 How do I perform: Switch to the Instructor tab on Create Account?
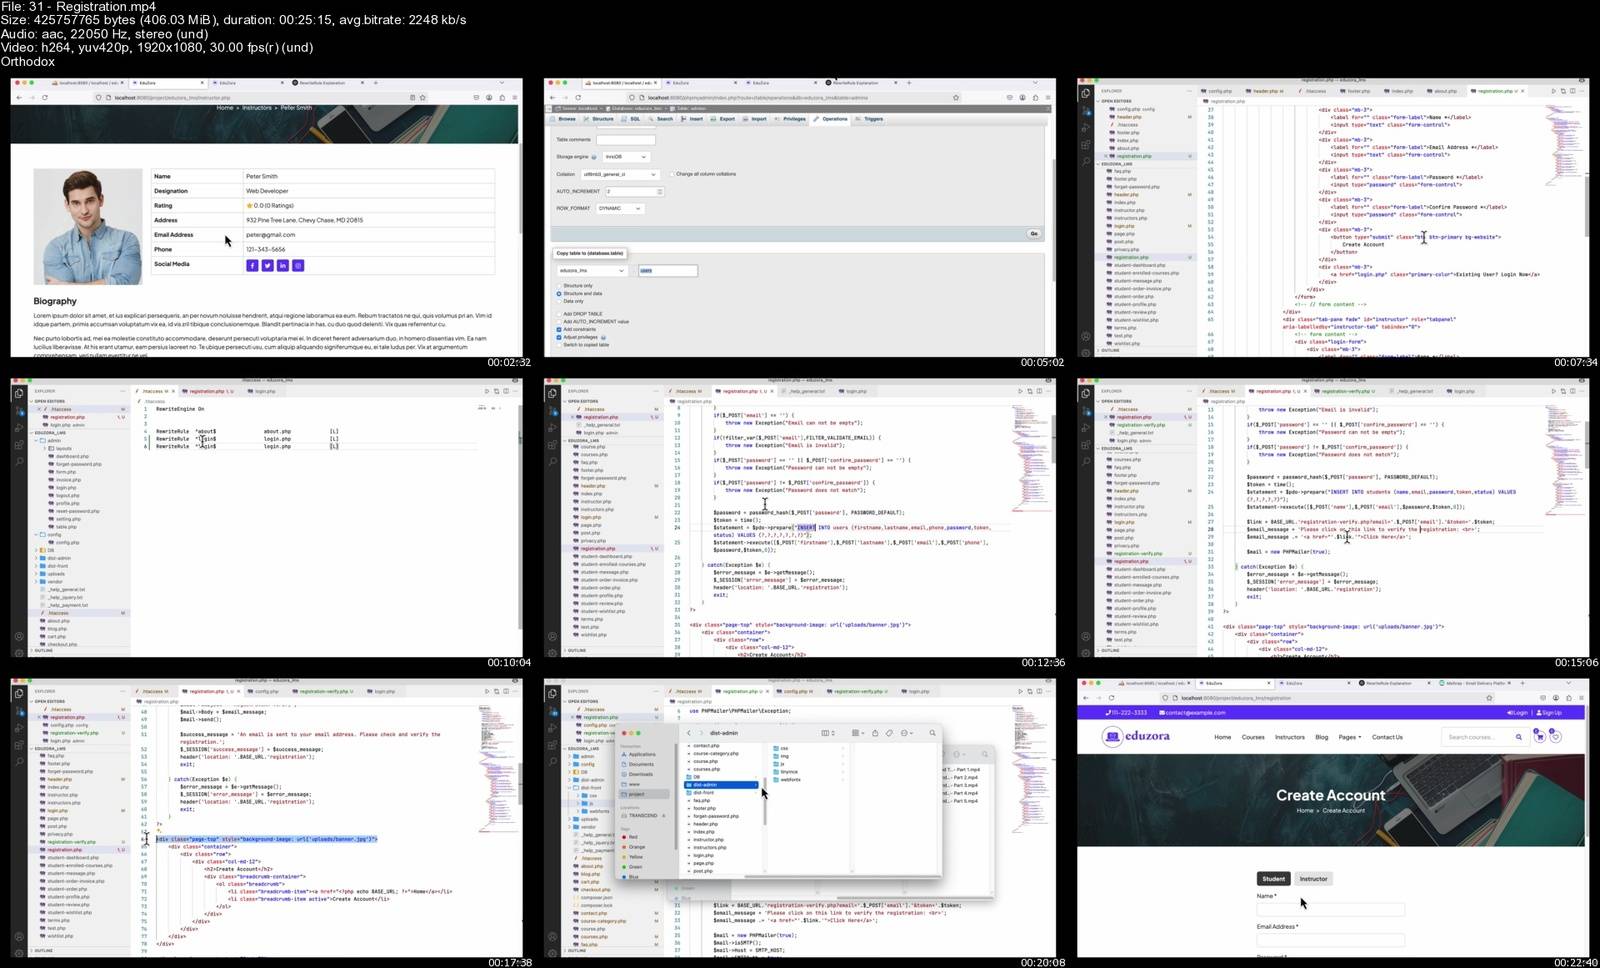(x=1313, y=879)
